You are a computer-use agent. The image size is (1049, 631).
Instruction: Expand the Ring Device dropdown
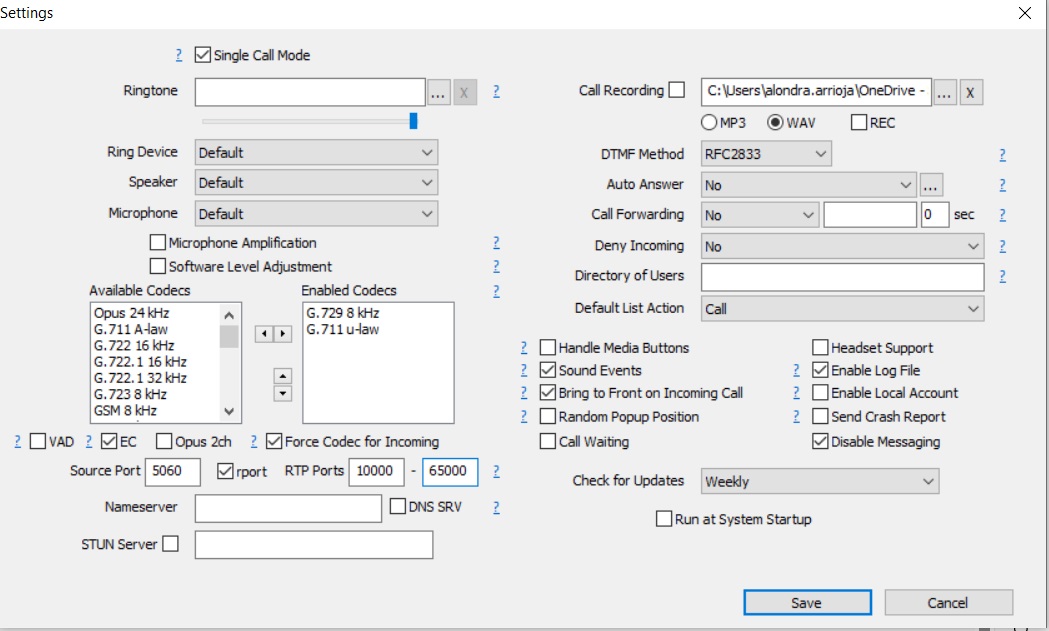tap(316, 153)
